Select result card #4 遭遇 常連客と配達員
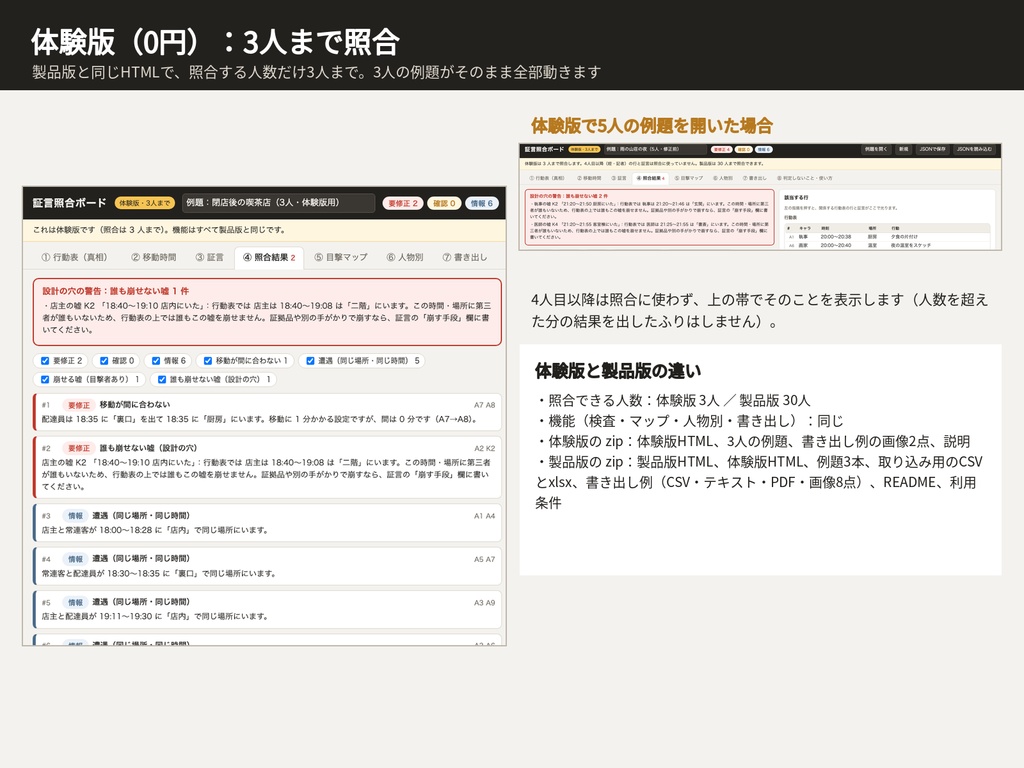 [x=267, y=566]
